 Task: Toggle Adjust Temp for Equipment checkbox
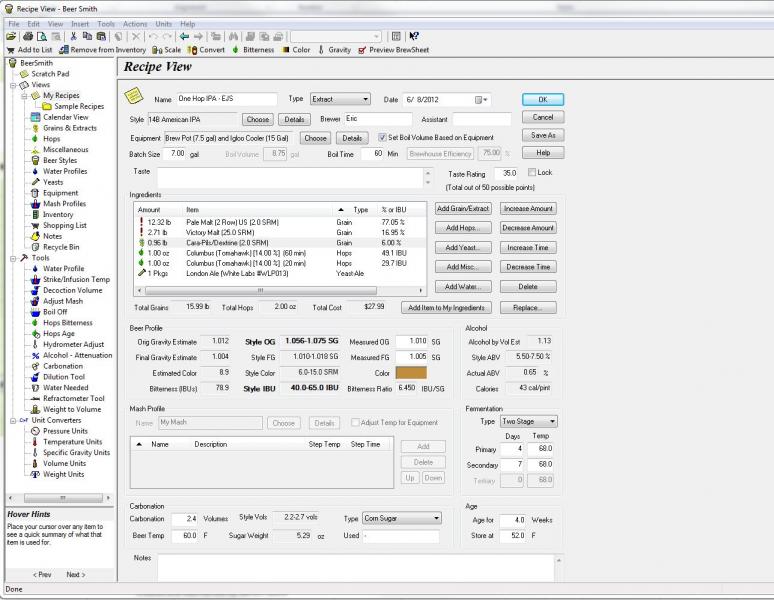354,422
